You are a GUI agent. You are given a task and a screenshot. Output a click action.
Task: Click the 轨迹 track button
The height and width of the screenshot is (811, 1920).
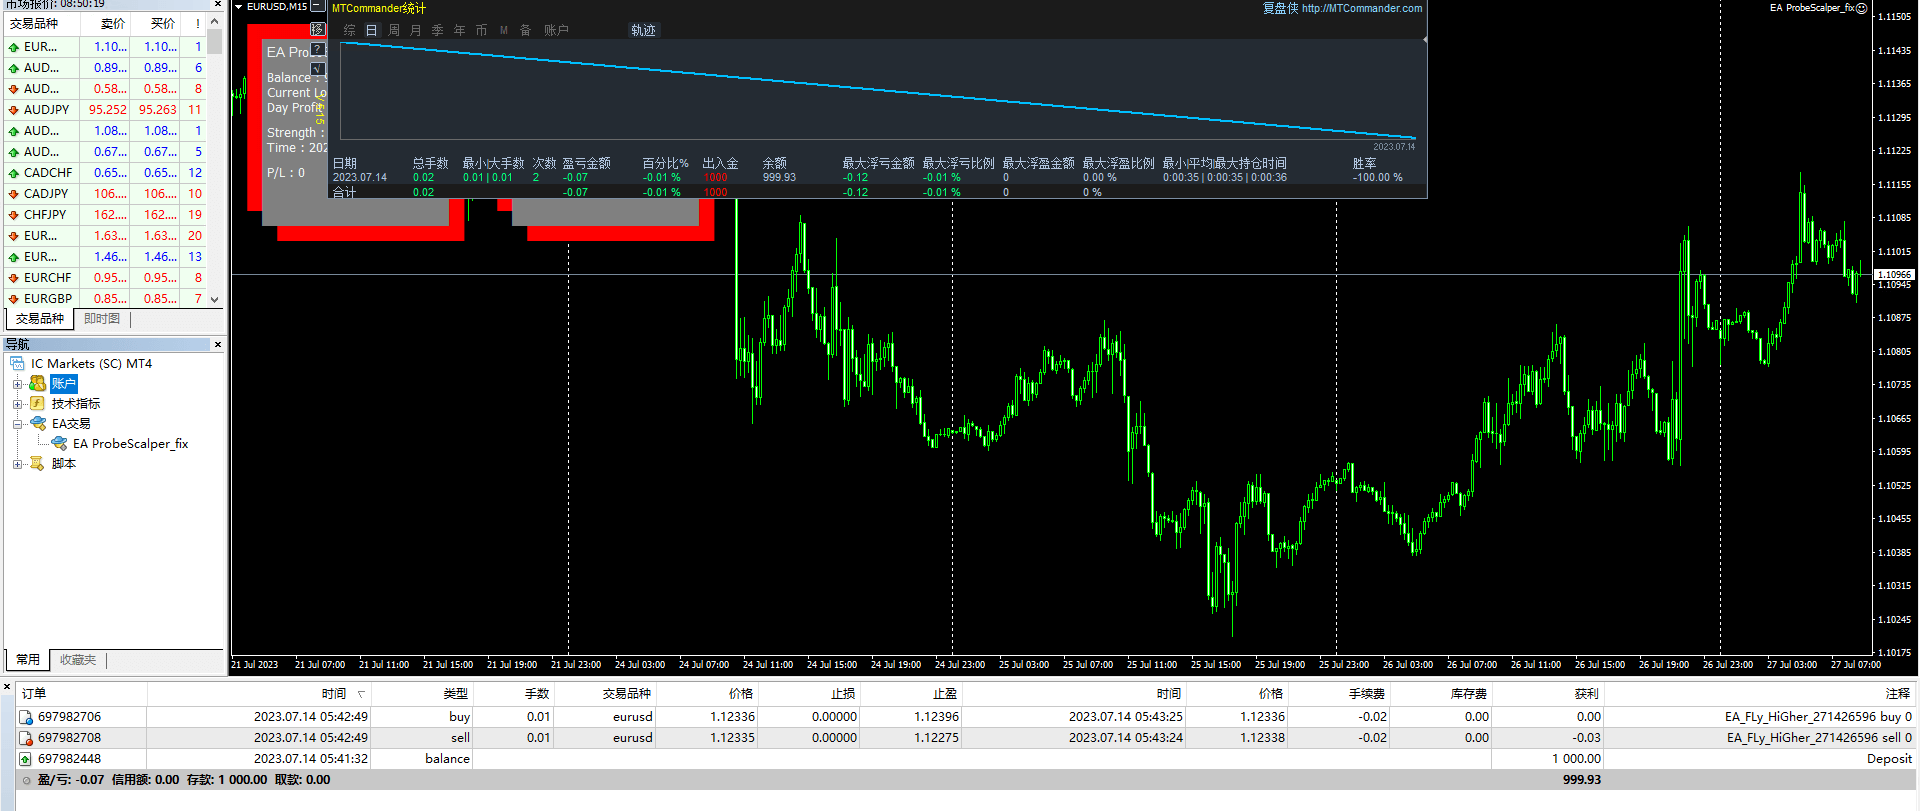[x=643, y=30]
